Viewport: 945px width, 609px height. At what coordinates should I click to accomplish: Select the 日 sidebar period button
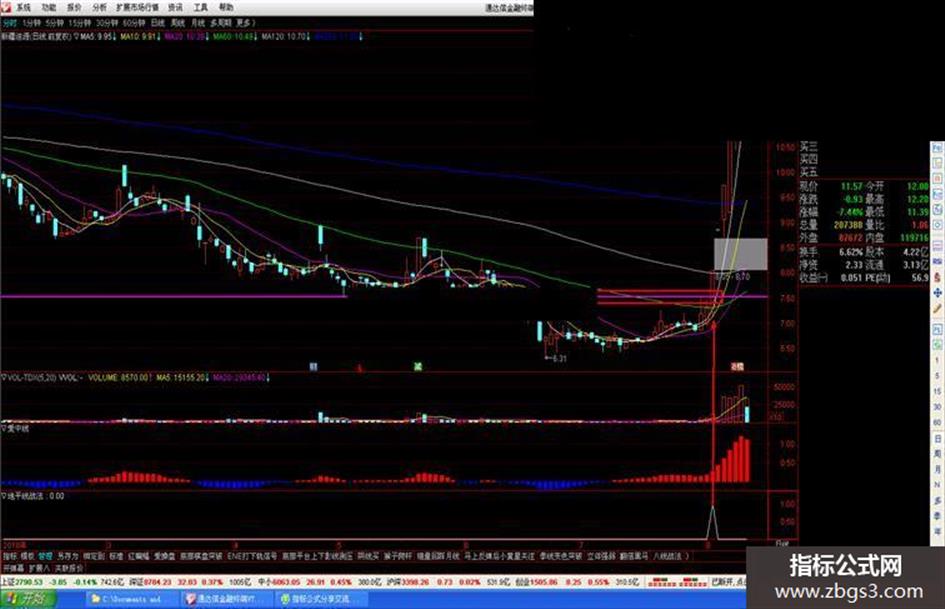pos(937,439)
